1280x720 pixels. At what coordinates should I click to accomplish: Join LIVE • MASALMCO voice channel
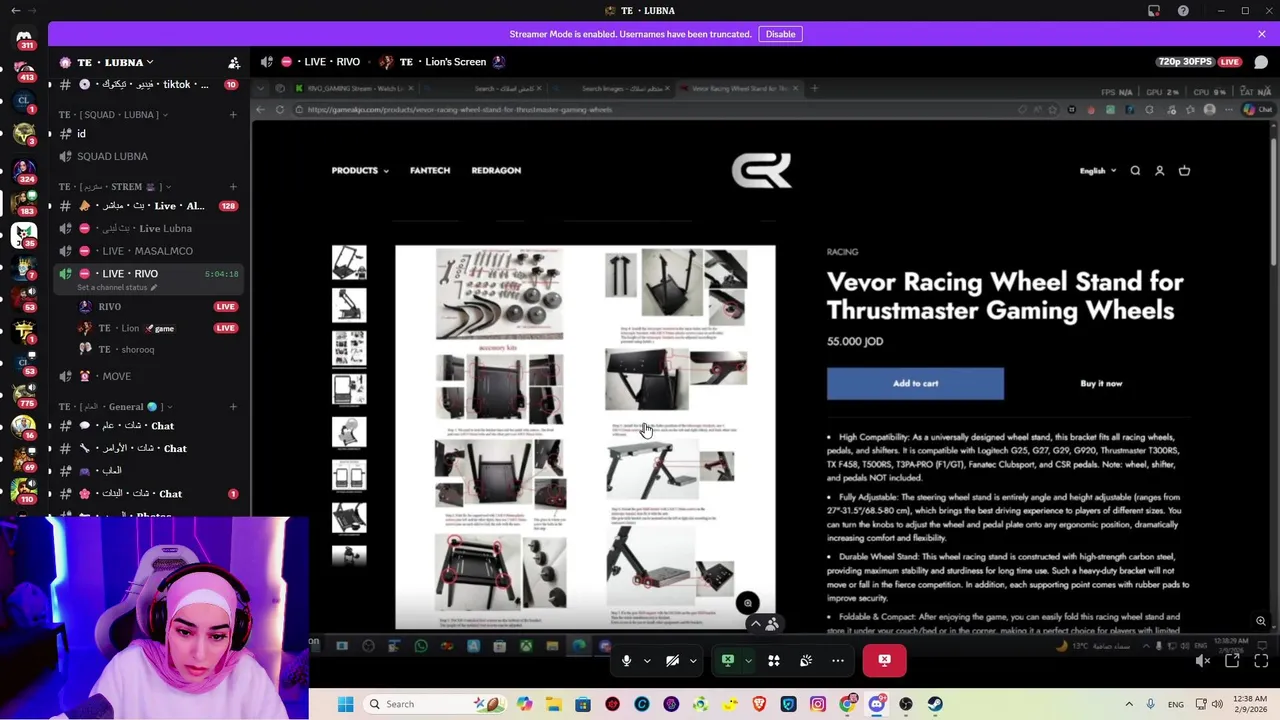(147, 251)
